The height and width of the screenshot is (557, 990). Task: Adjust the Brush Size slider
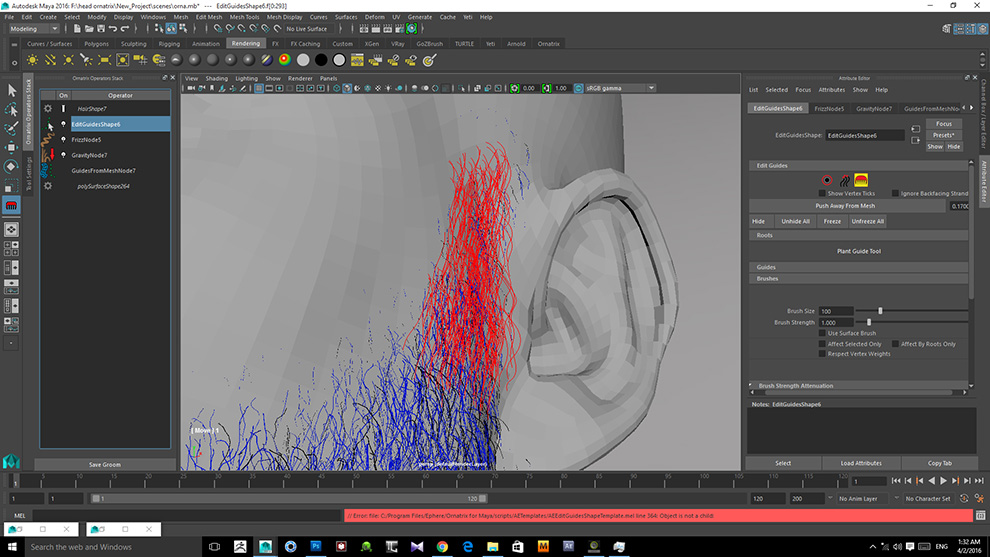[x=880, y=311]
